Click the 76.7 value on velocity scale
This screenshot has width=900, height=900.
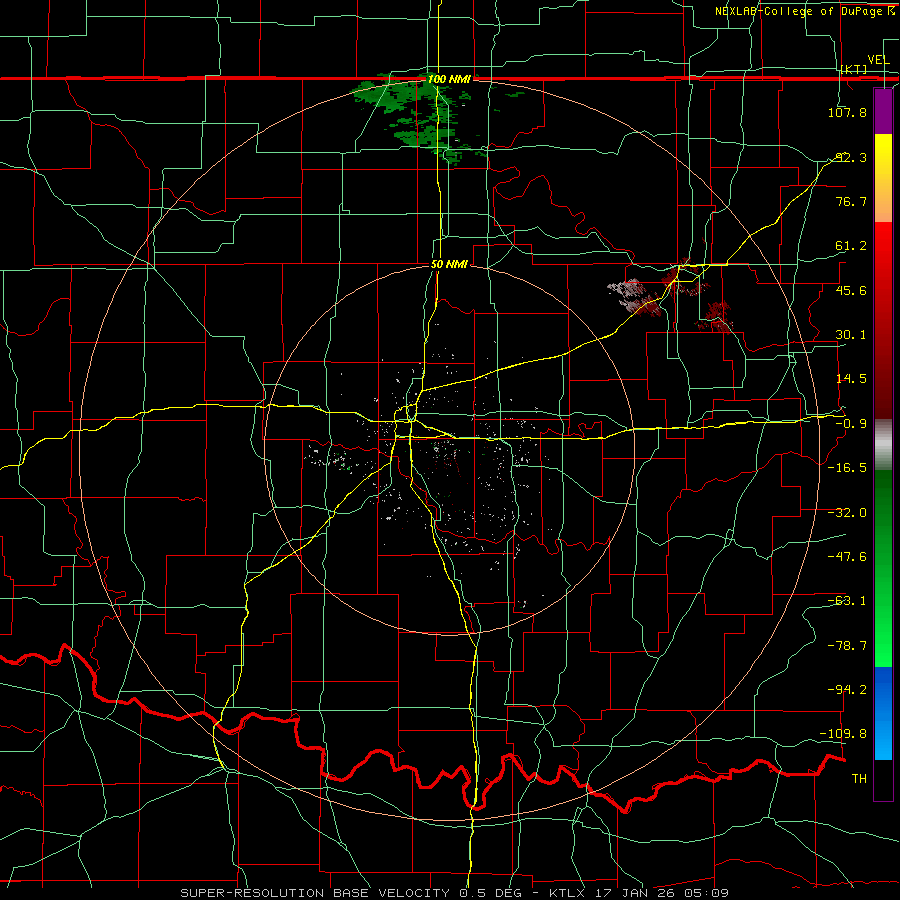tap(851, 201)
